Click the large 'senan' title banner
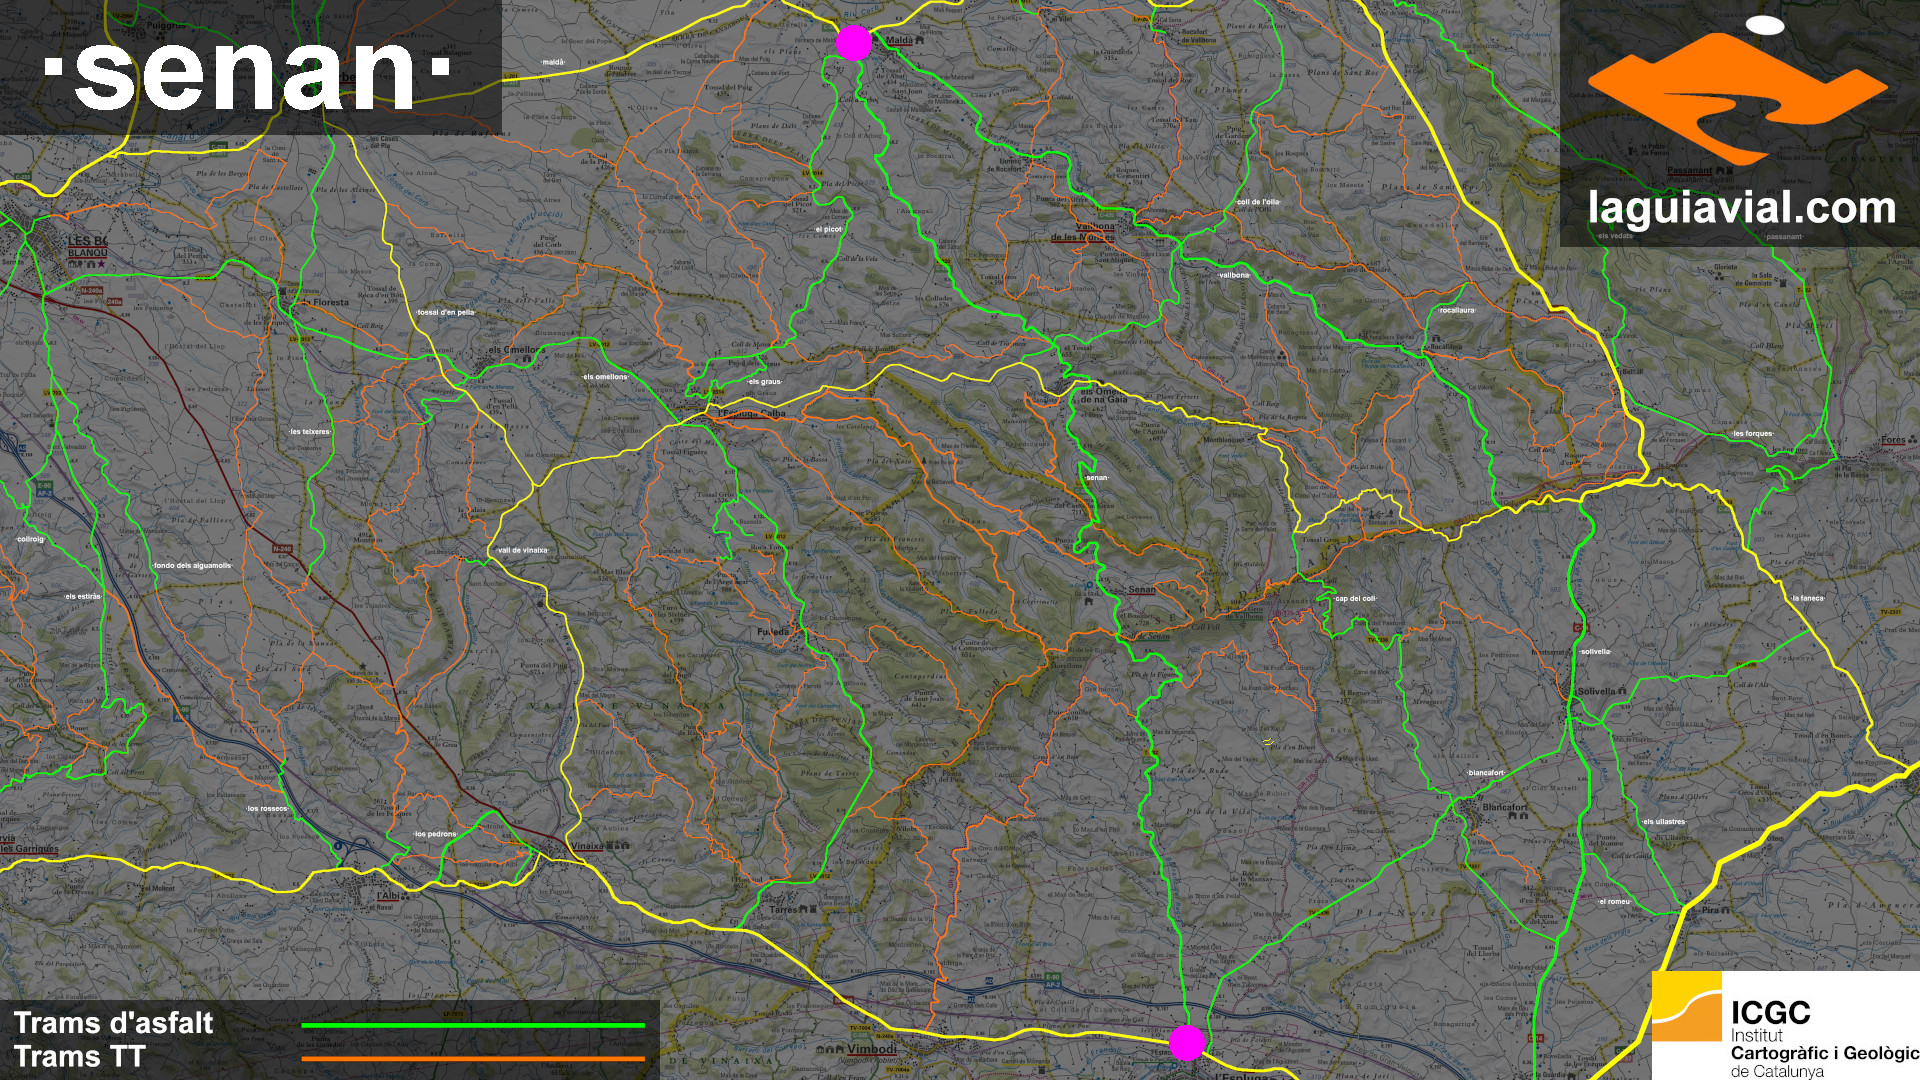This screenshot has width=1920, height=1080. coord(247,68)
